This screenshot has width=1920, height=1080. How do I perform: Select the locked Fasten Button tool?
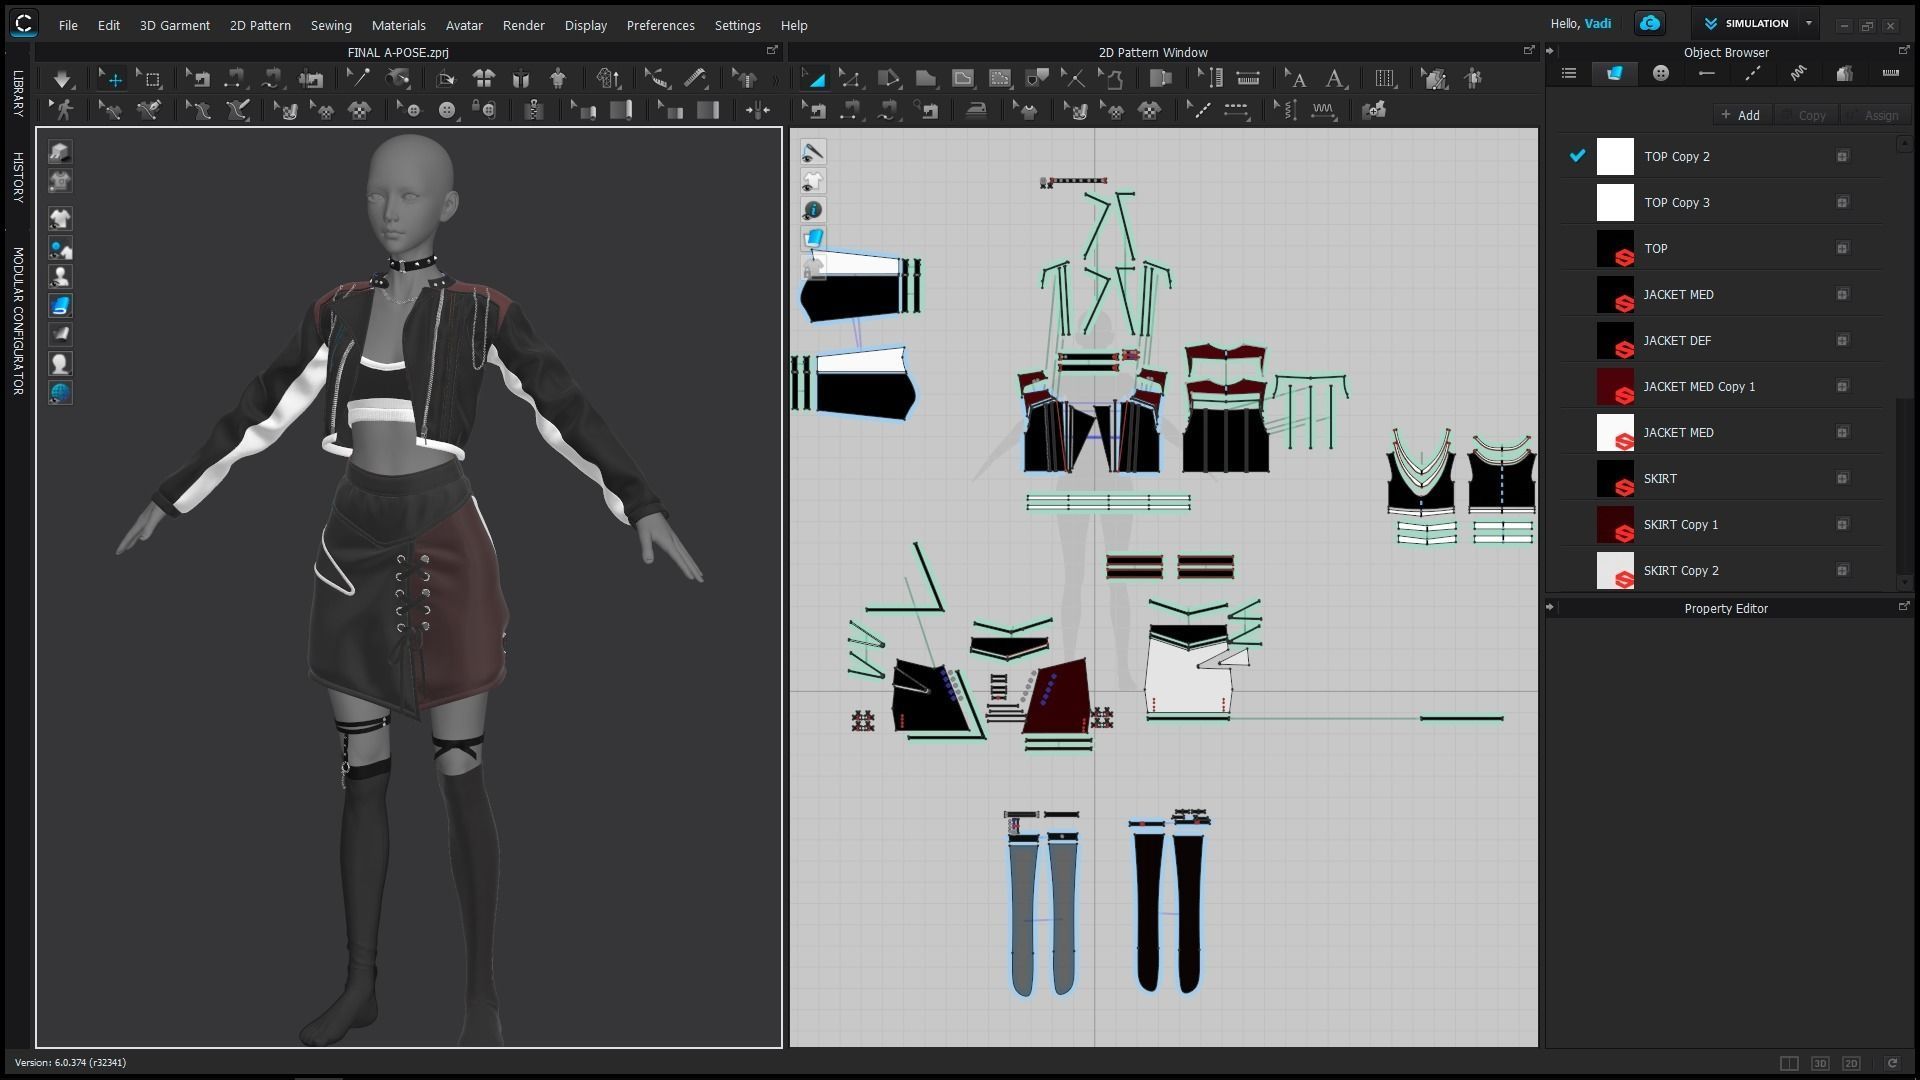[484, 110]
